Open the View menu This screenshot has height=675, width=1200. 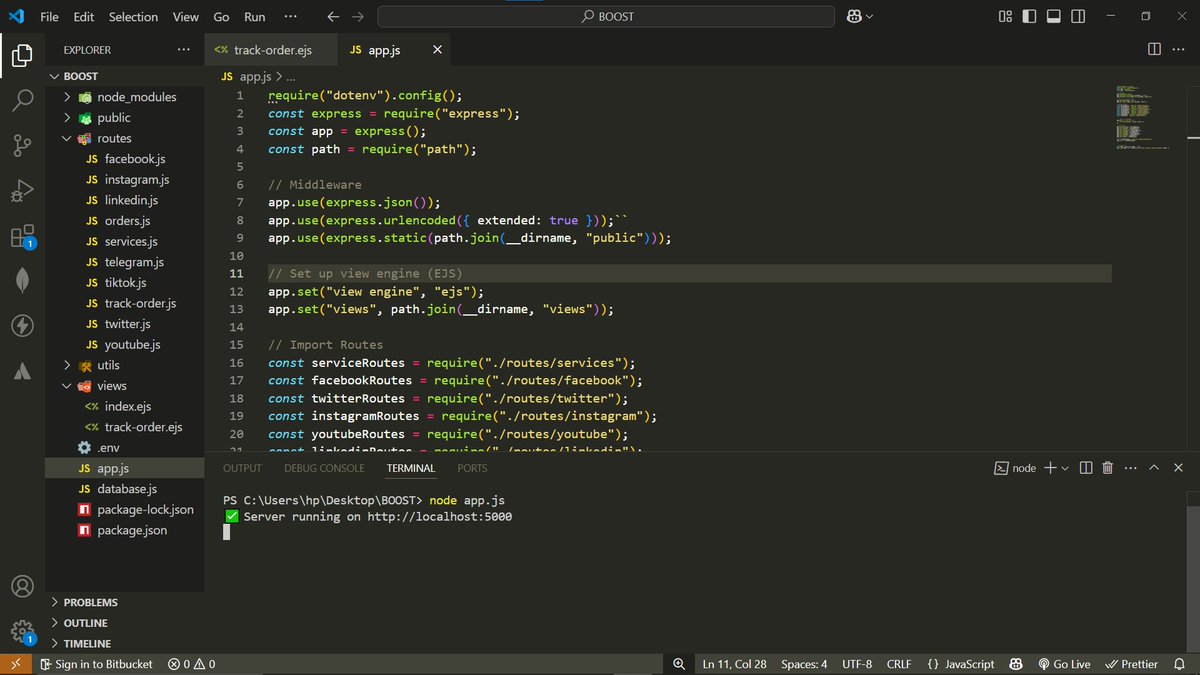coord(186,16)
